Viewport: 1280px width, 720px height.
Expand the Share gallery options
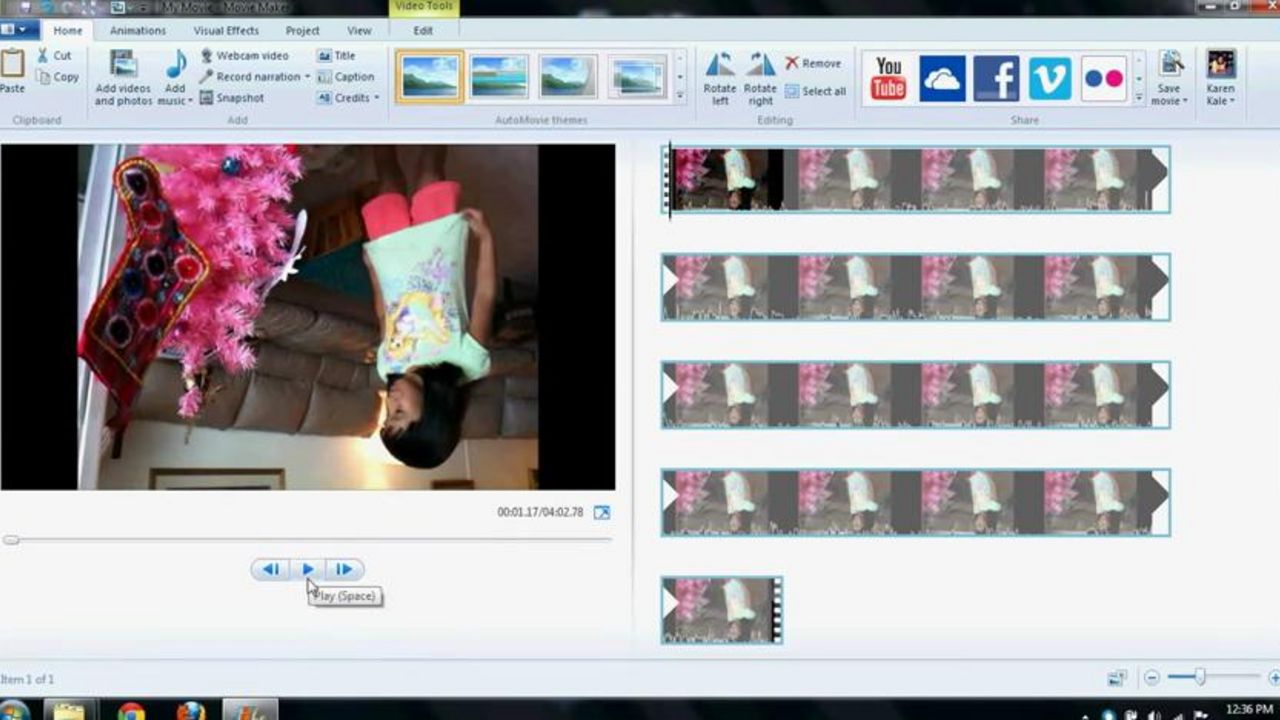coord(1138,97)
